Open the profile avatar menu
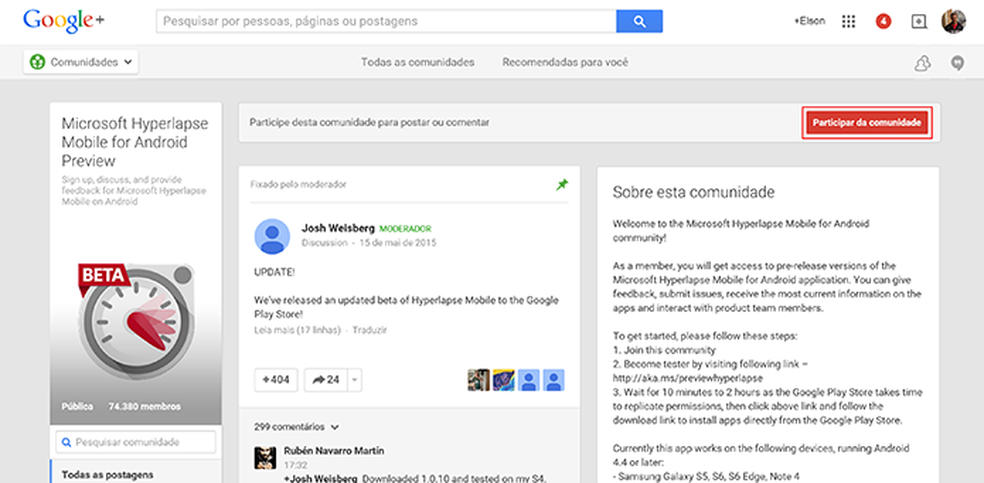This screenshot has width=984, height=483. (x=954, y=21)
